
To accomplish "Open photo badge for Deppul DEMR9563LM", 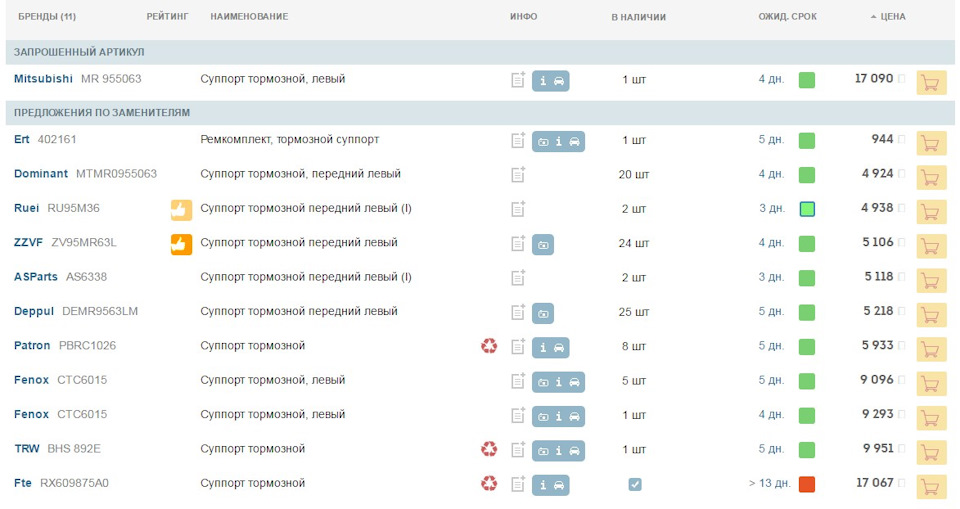I will (543, 313).
